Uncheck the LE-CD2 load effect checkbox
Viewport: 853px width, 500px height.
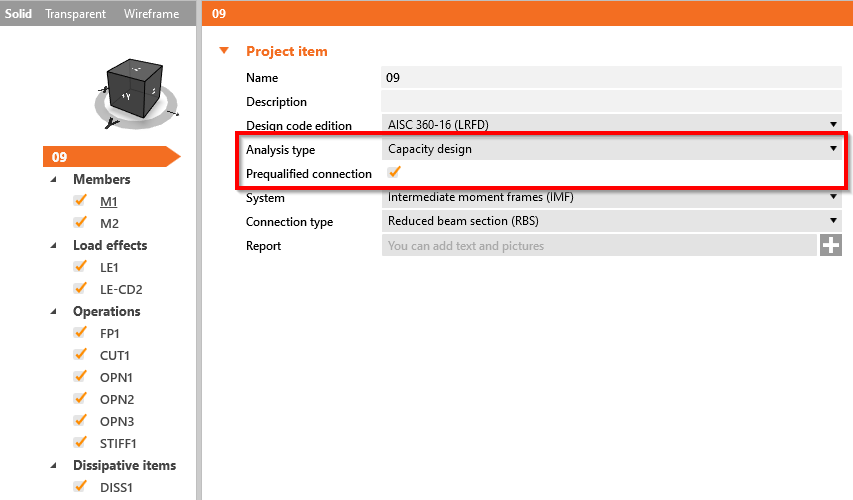(x=81, y=289)
